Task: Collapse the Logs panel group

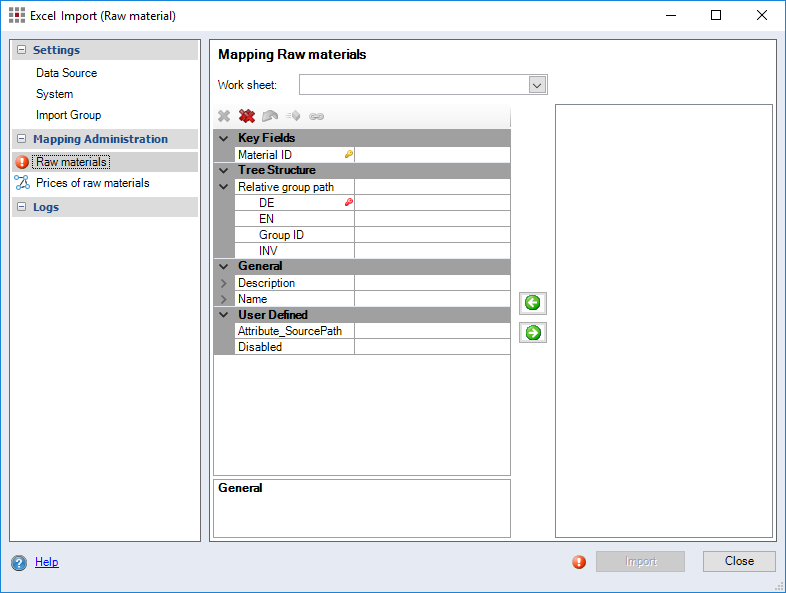Action: pos(22,207)
